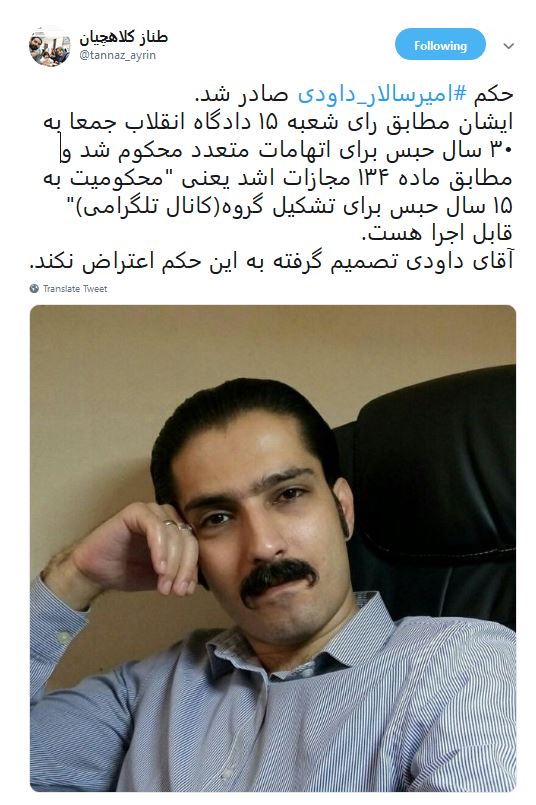The height and width of the screenshot is (805, 536).
Task: Click the Translate Tweet link
Action: pos(75,289)
